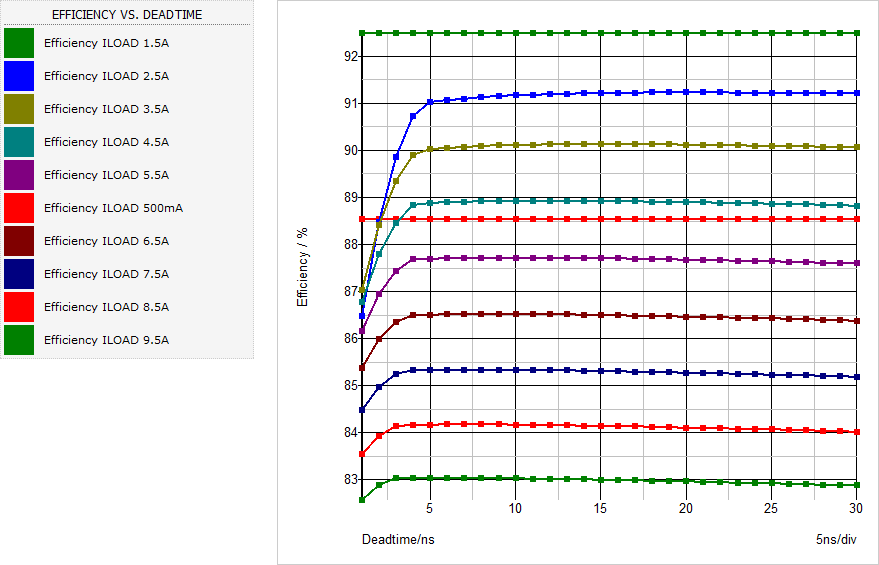The image size is (879, 565).
Task: Click the 'Deadtime/ns' x-axis label
Action: point(398,539)
